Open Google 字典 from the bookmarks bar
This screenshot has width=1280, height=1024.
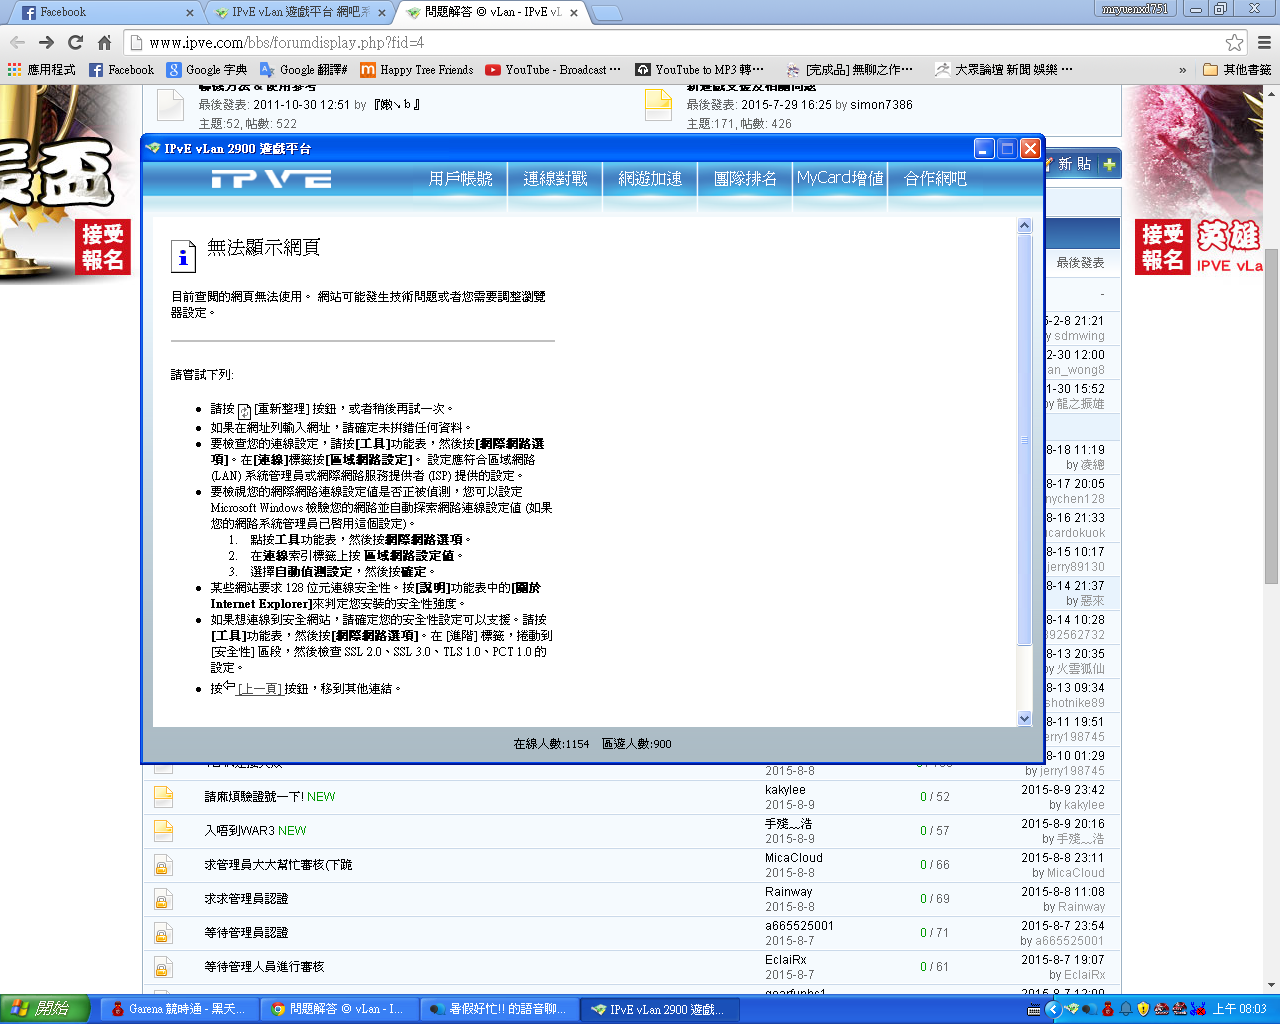tap(206, 70)
